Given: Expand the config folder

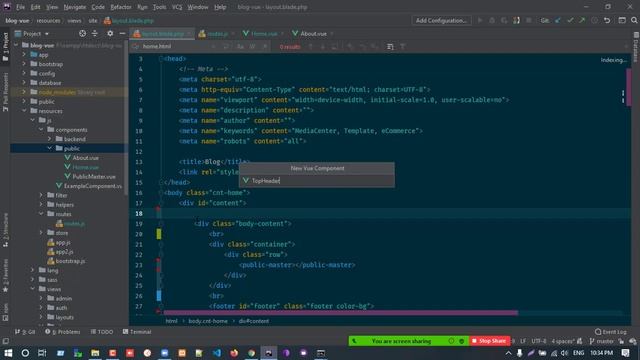Looking at the screenshot, I should click(24, 73).
